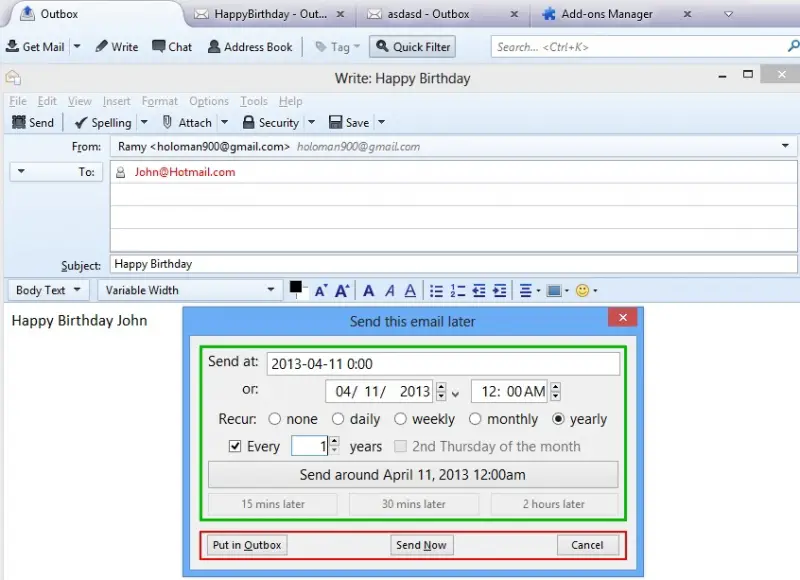Viewport: 800px width, 580px height.
Task: Uncheck the Every checkbox
Action: click(x=235, y=446)
